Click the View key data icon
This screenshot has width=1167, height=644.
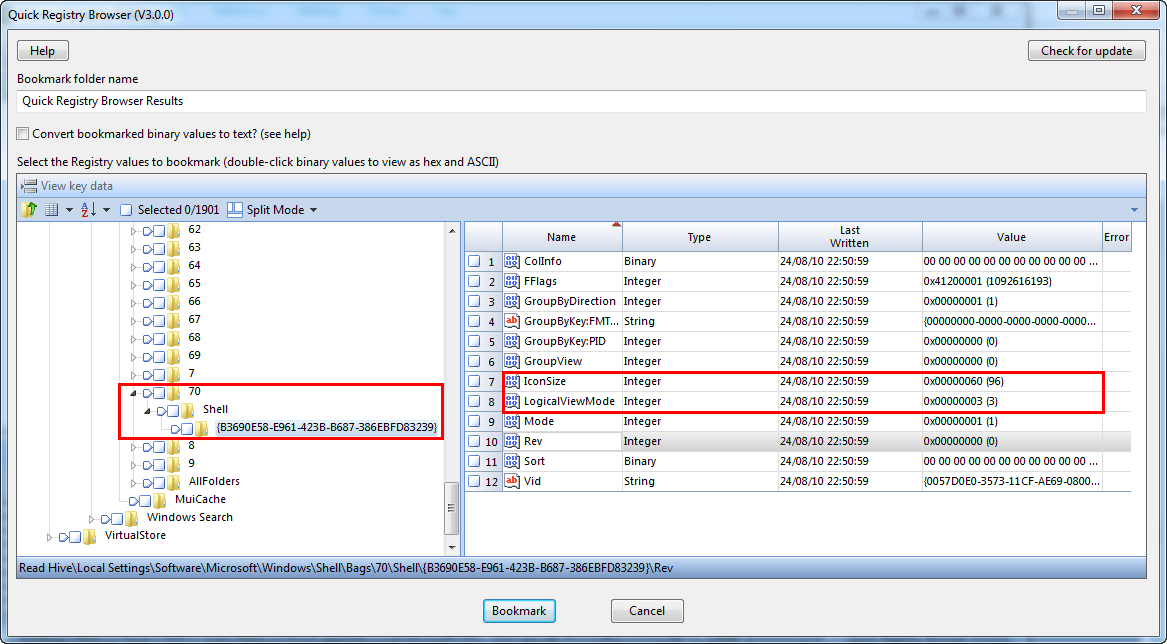[x=30, y=186]
